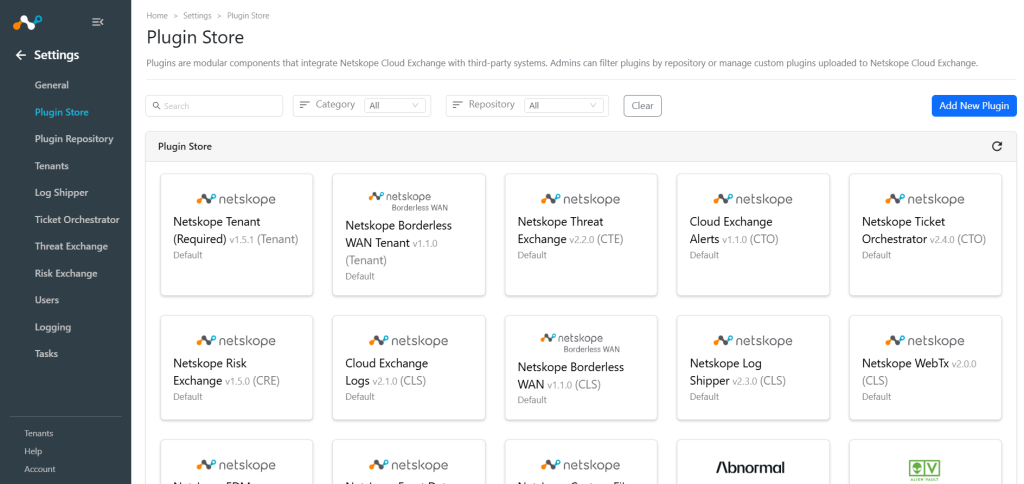Open Logging settings
The image size is (1024, 484).
(x=53, y=327)
